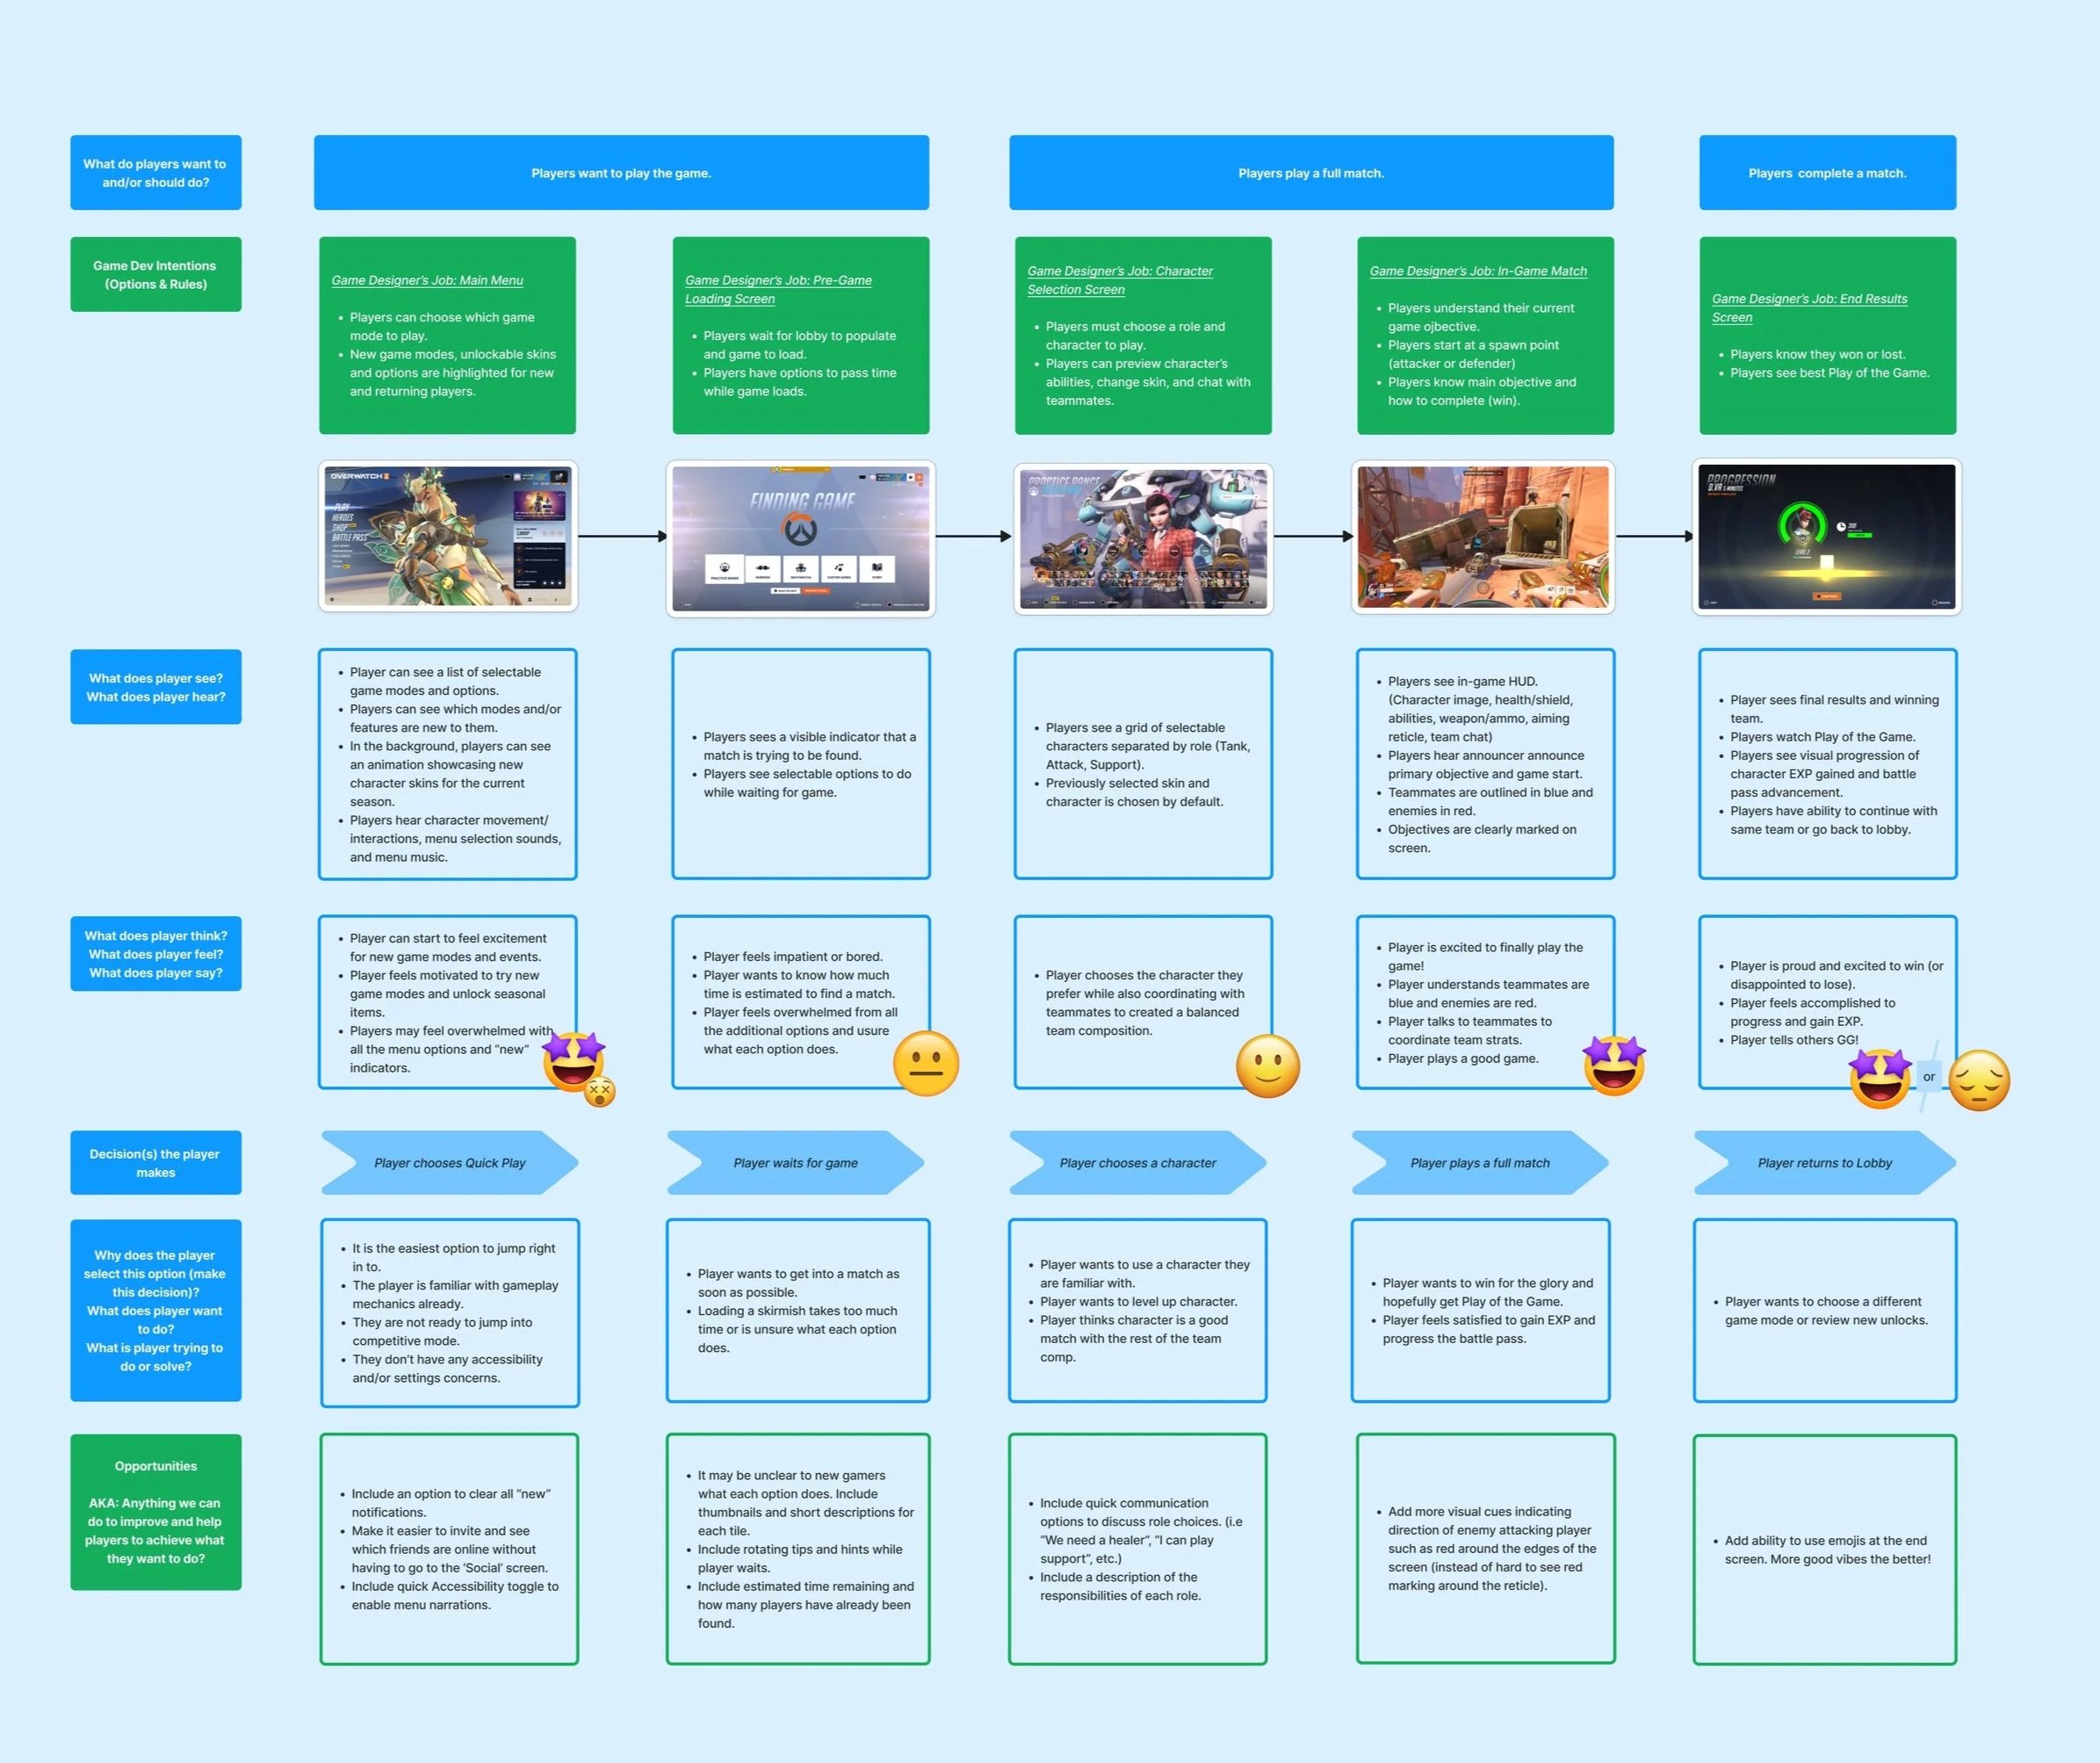
Task: Select the 'Players play a full match' header
Action: 1310,173
